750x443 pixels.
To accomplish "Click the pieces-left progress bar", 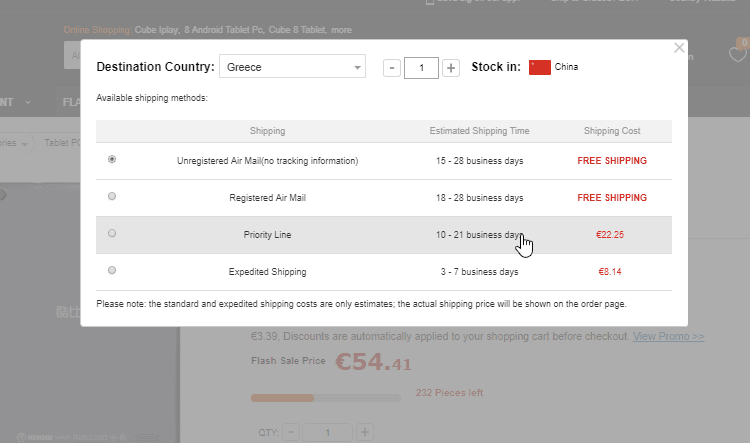I will tap(325, 398).
